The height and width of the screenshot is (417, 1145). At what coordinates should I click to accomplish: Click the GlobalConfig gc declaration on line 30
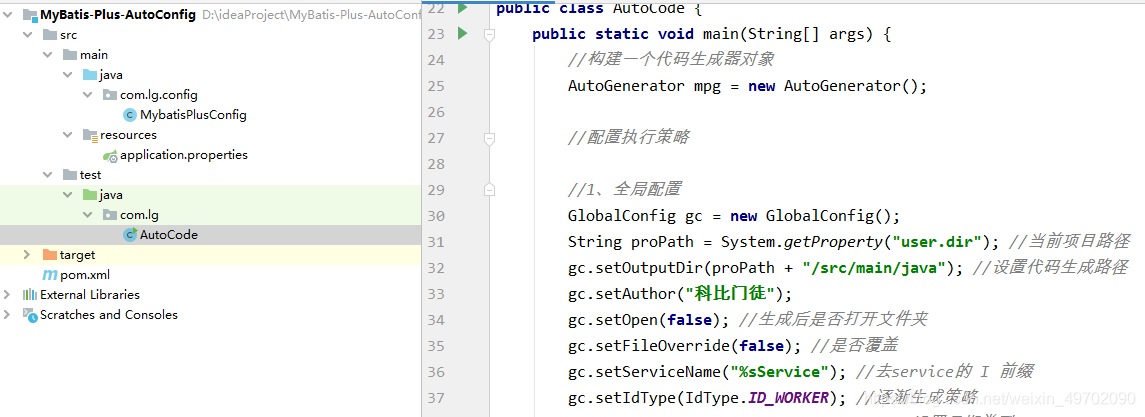[x=735, y=216]
